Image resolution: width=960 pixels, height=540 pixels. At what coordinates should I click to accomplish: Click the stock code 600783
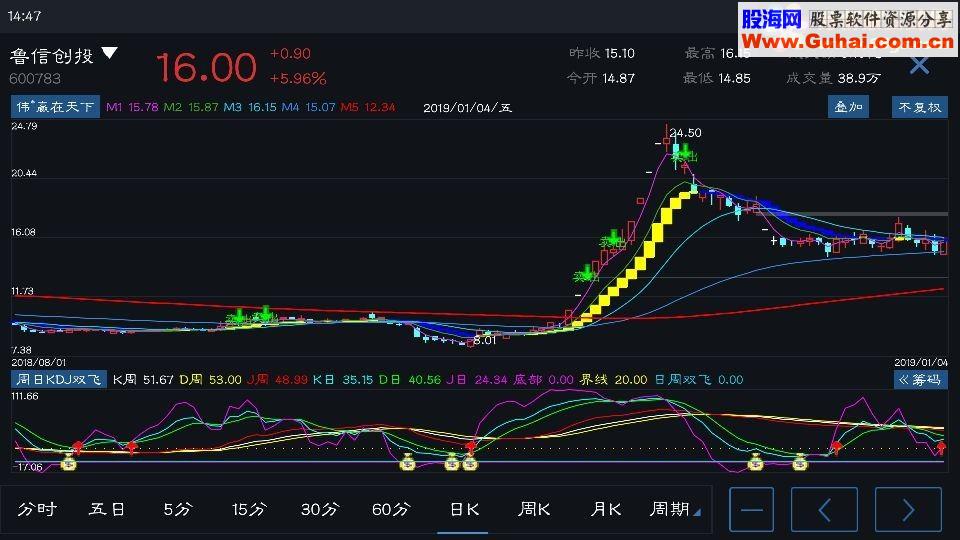(35, 78)
